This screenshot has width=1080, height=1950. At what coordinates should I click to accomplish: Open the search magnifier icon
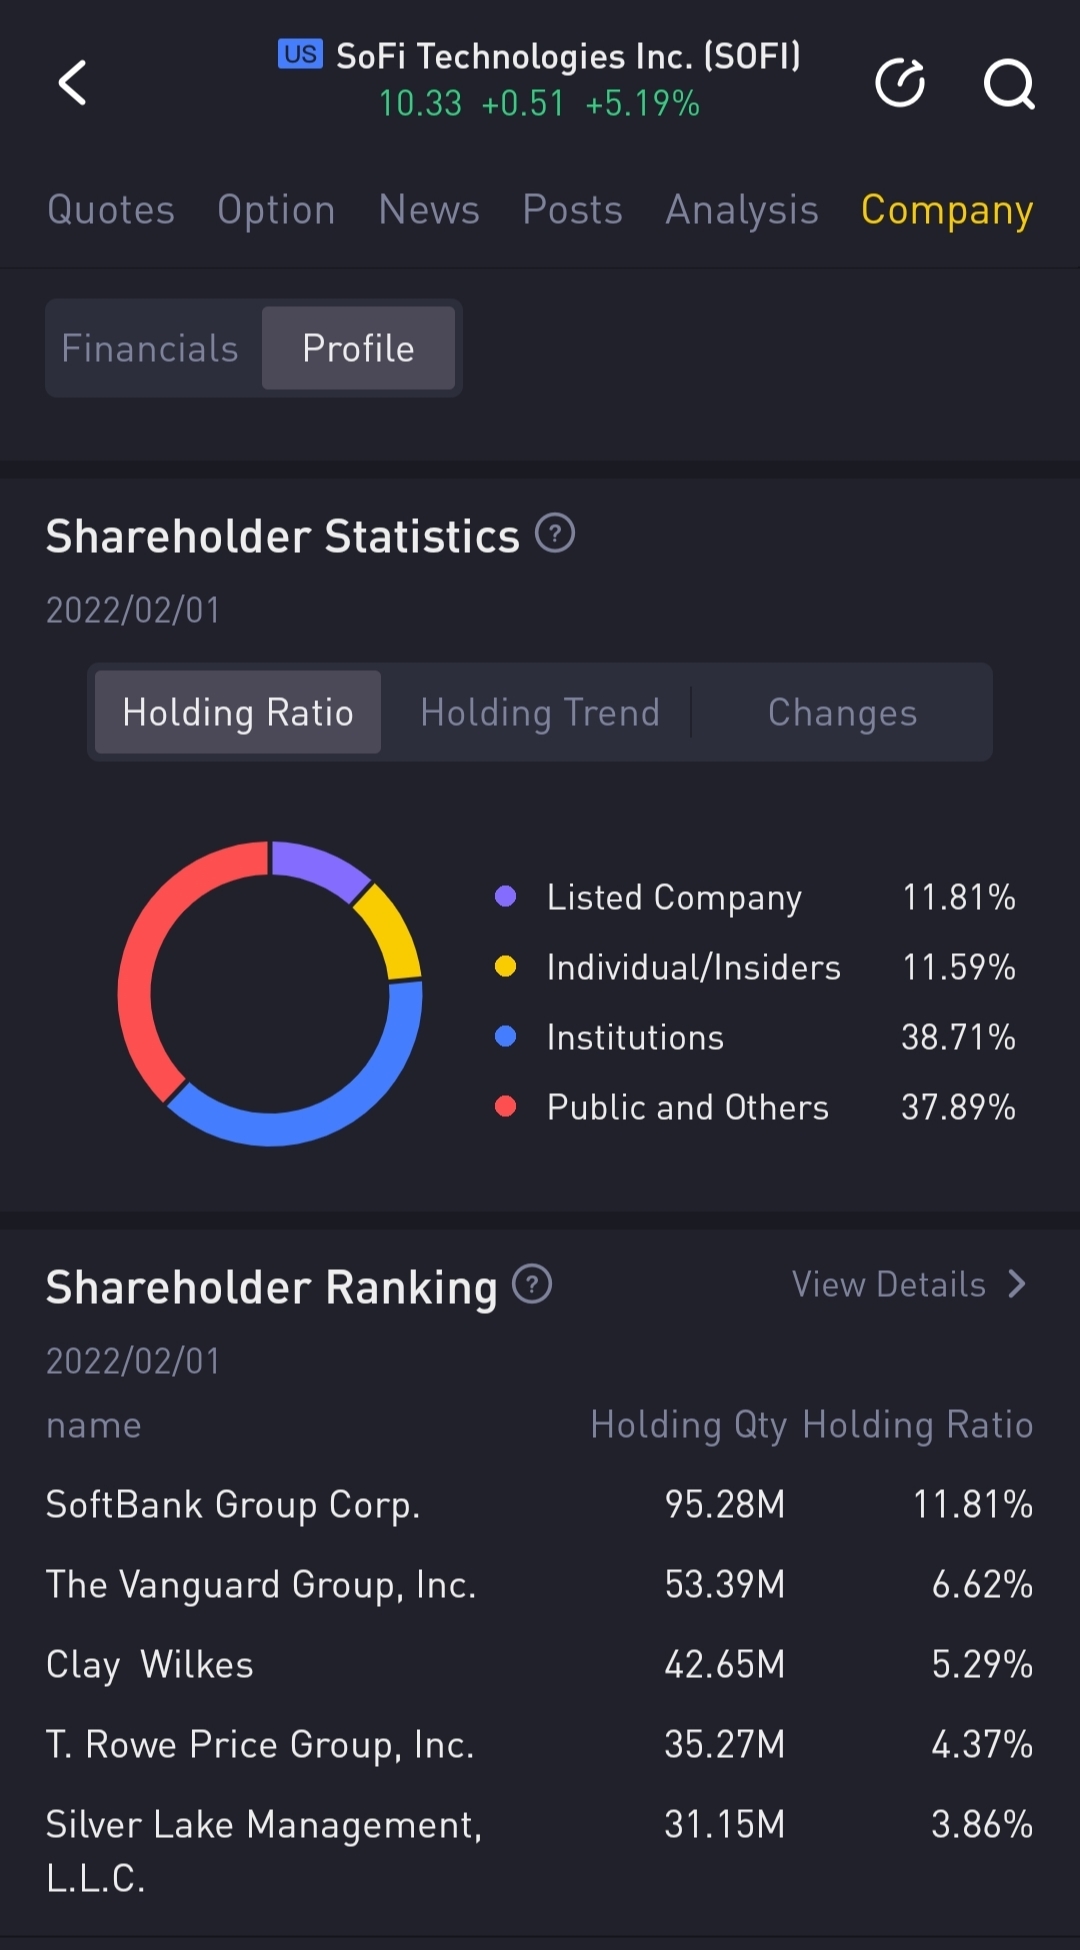coord(1008,83)
